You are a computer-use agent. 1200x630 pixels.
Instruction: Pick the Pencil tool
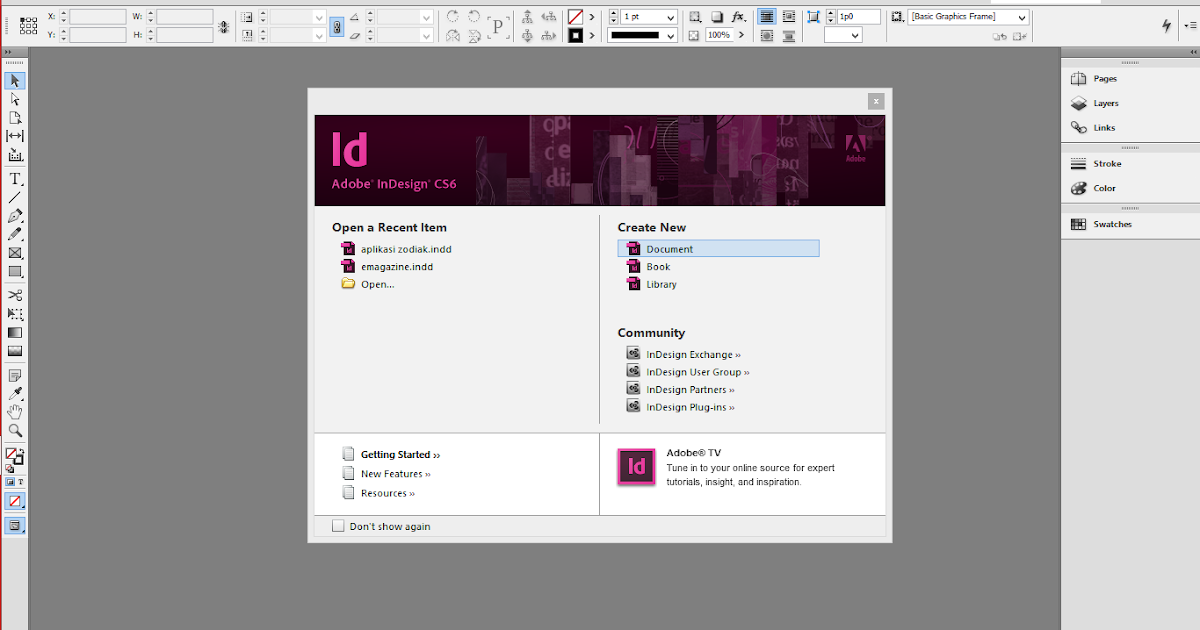tap(15, 234)
